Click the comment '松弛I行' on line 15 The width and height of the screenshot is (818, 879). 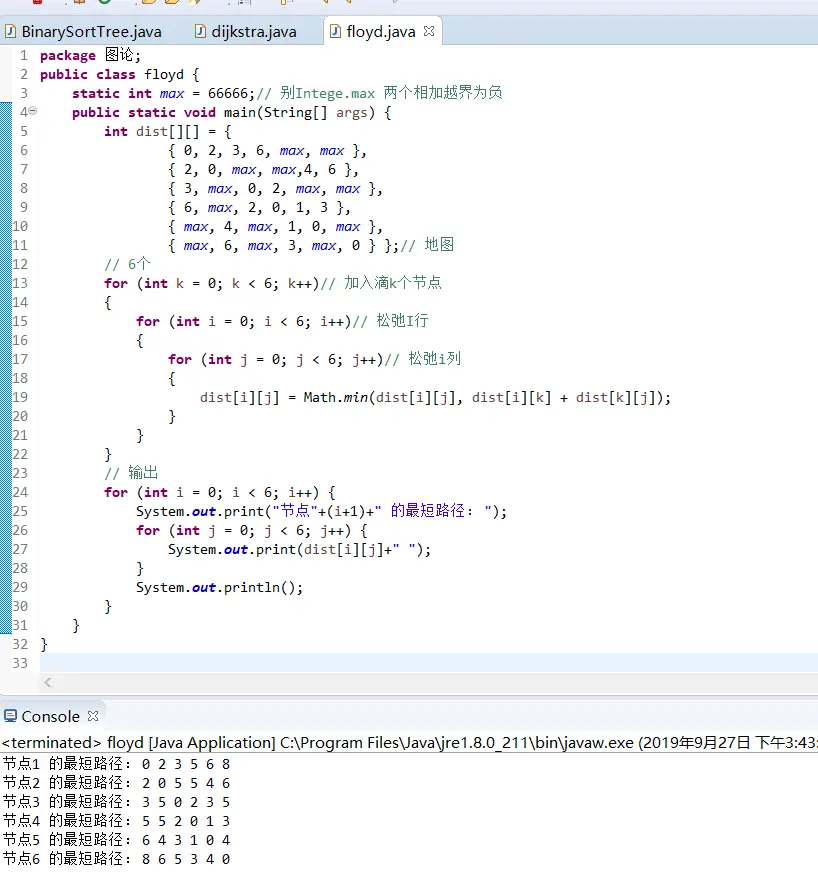[x=402, y=321]
